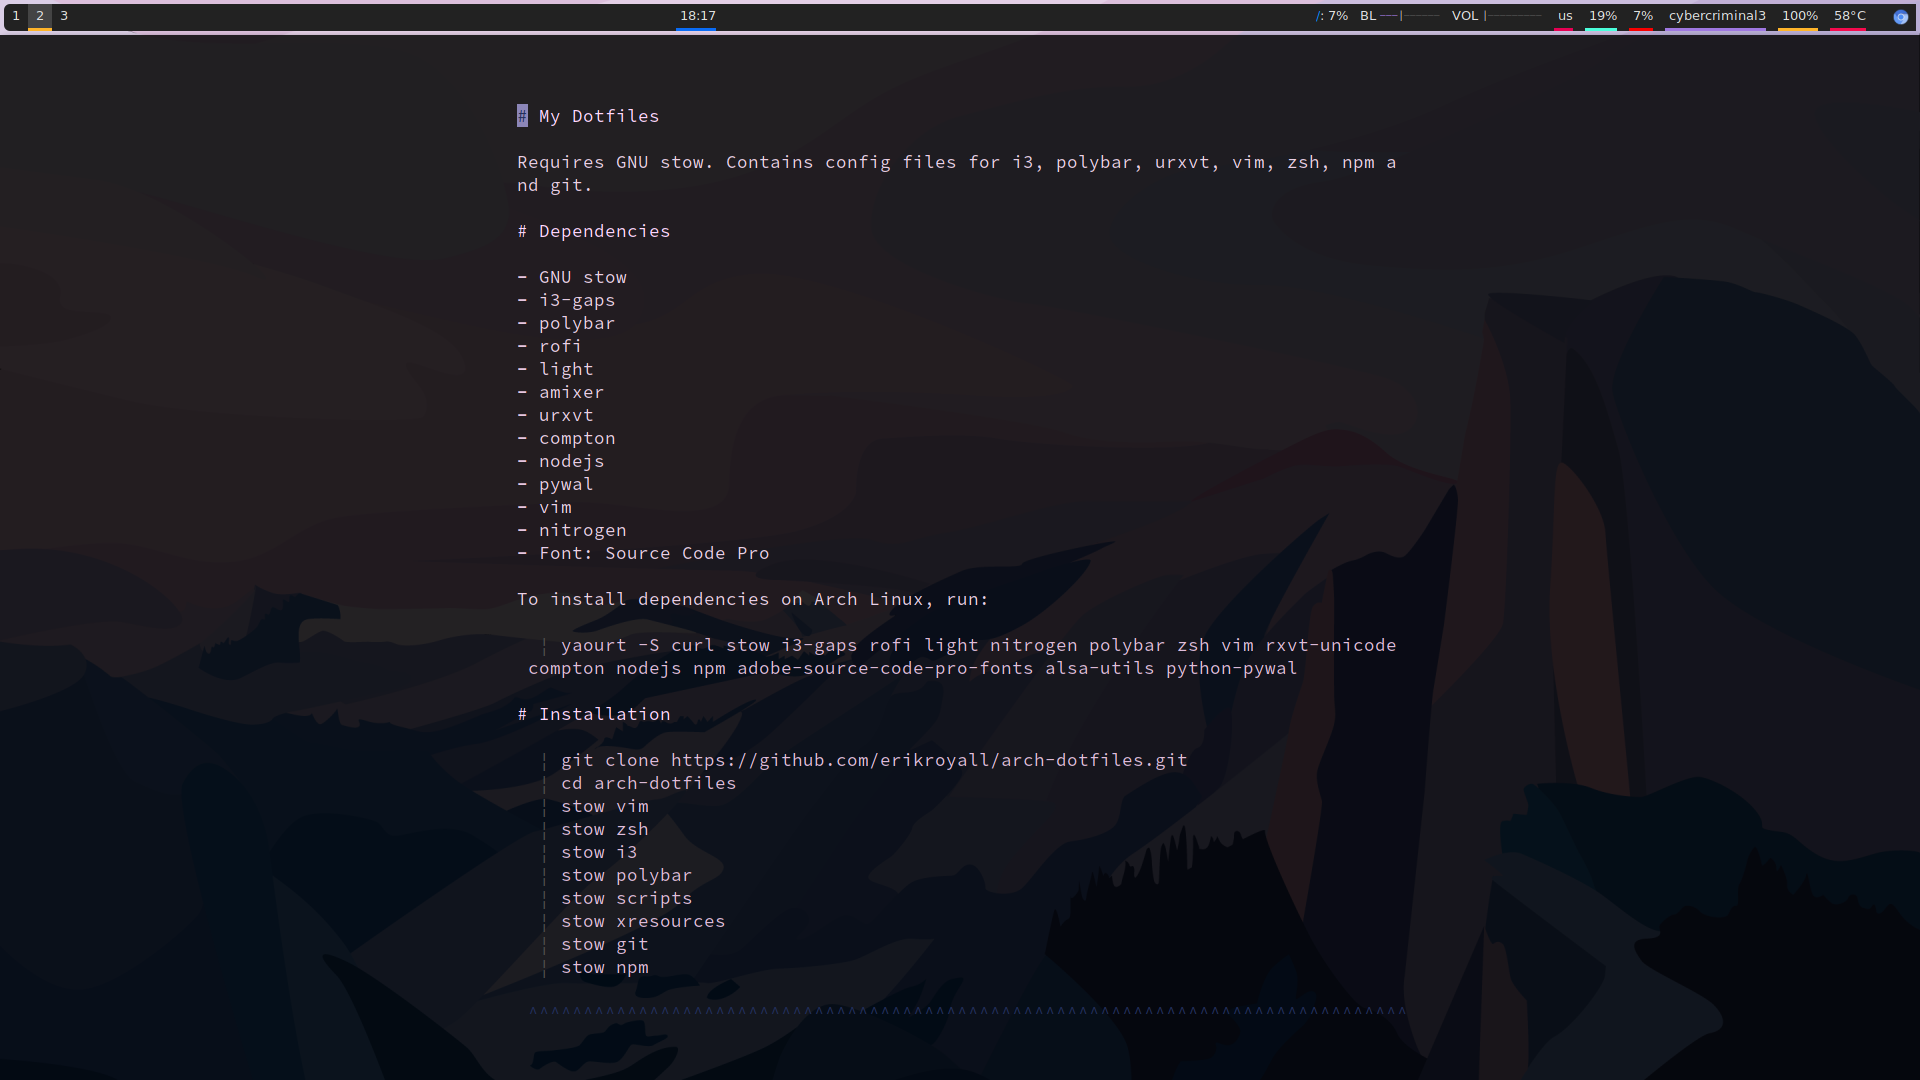Click the VOL volume slider bar
Viewport: 1920px width, 1080px height.
[x=1512, y=16]
